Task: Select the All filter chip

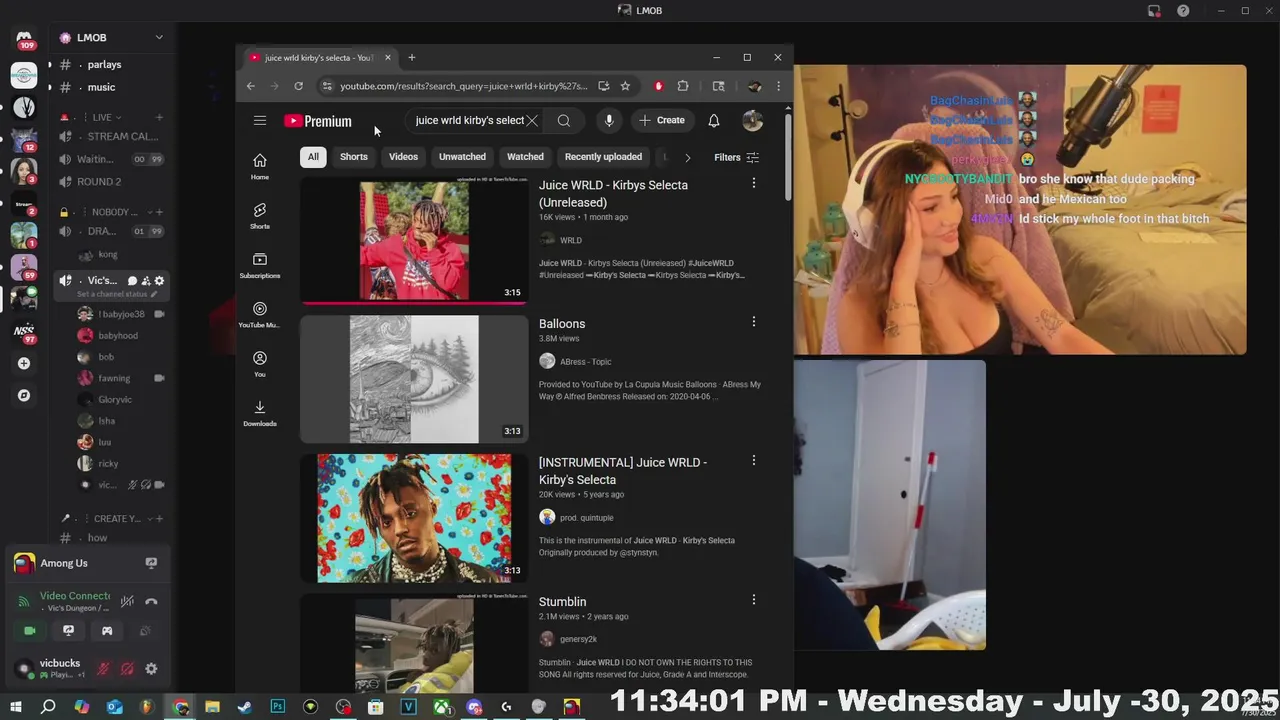Action: 313,157
